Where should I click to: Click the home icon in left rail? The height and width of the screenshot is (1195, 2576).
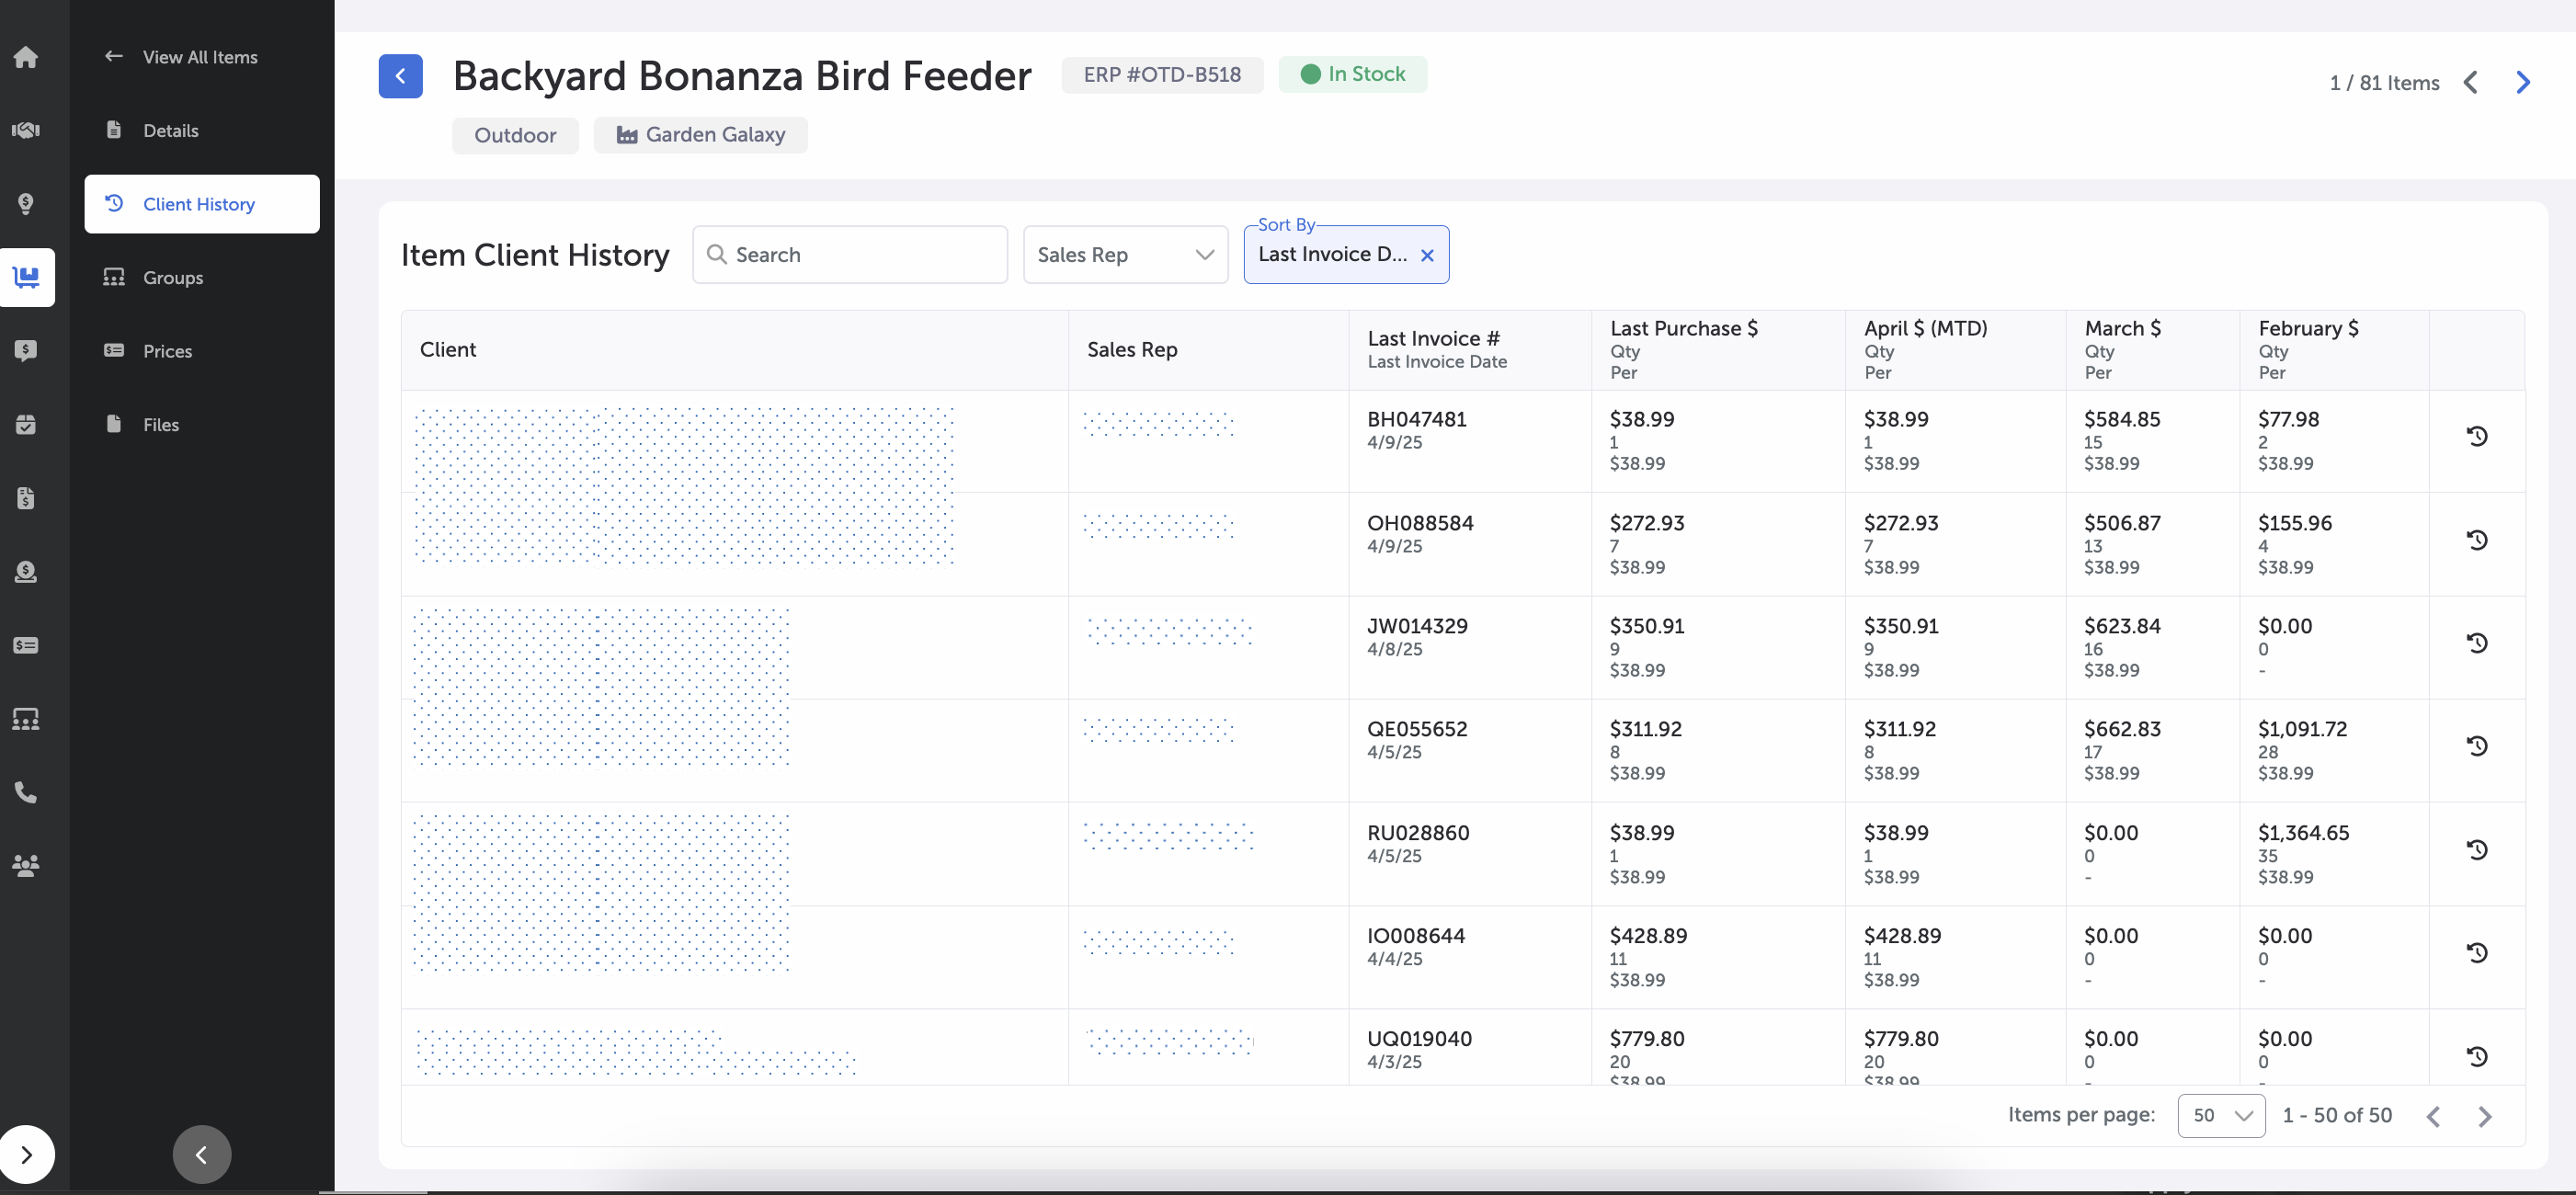coord(26,57)
